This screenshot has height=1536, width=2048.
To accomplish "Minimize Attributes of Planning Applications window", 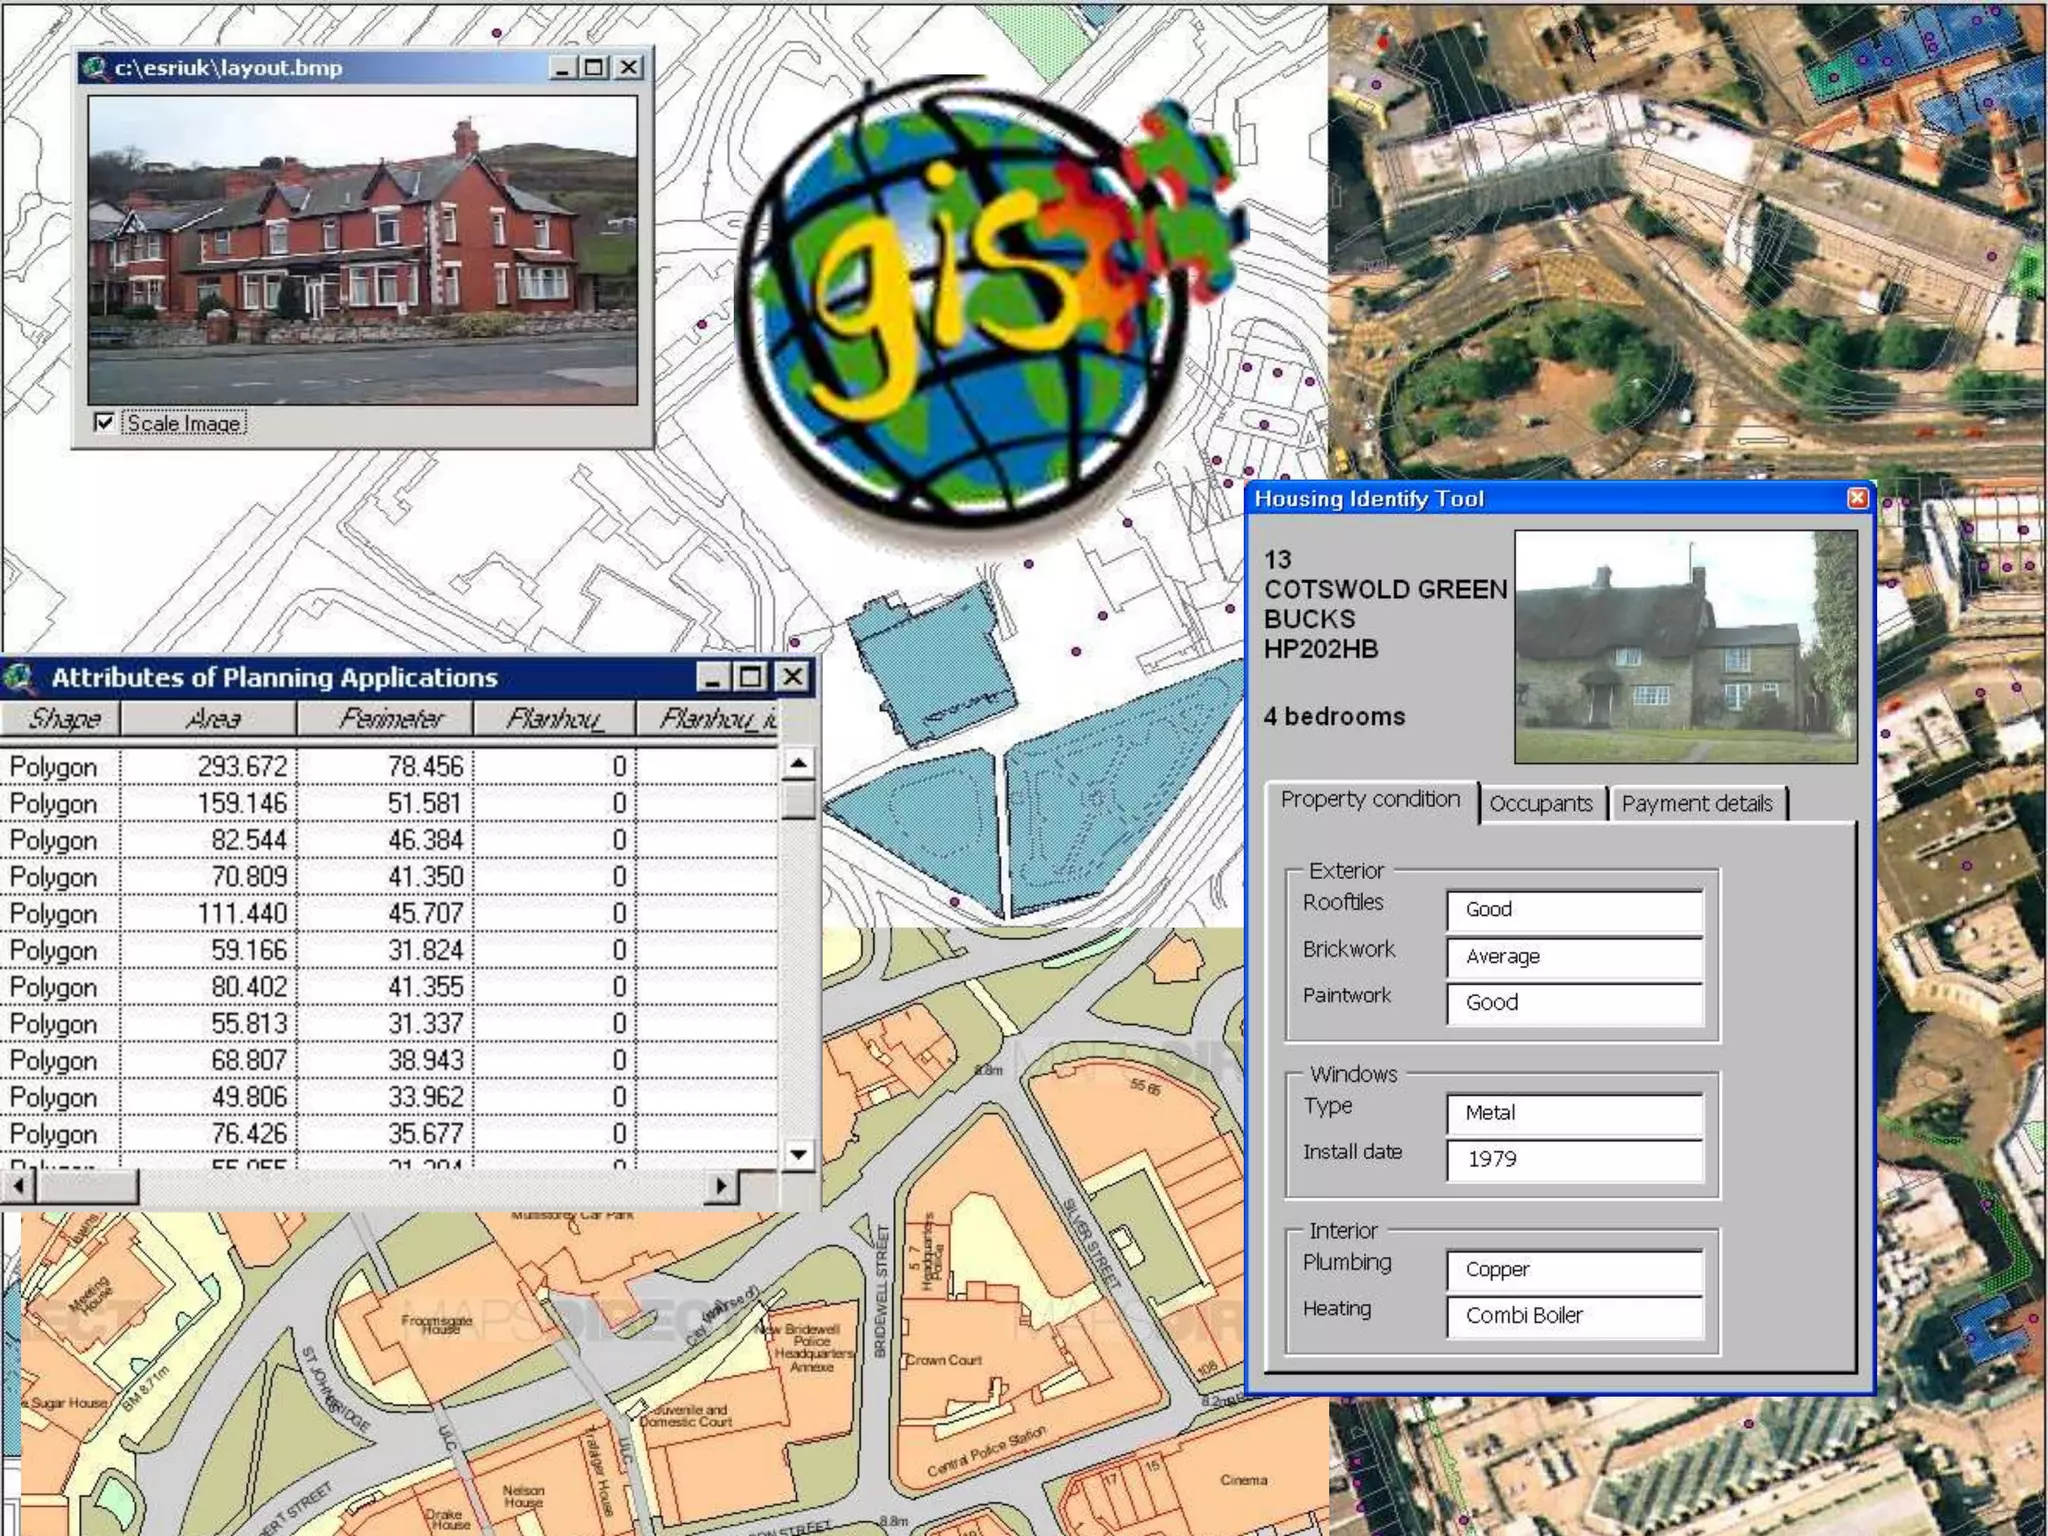I will [712, 677].
